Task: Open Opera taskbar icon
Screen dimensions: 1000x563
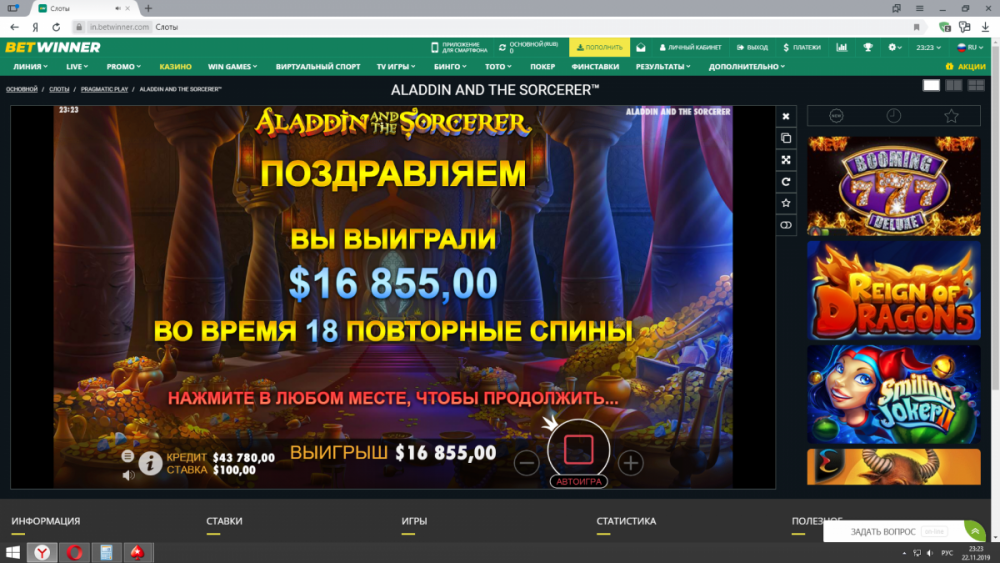Action: [74, 552]
